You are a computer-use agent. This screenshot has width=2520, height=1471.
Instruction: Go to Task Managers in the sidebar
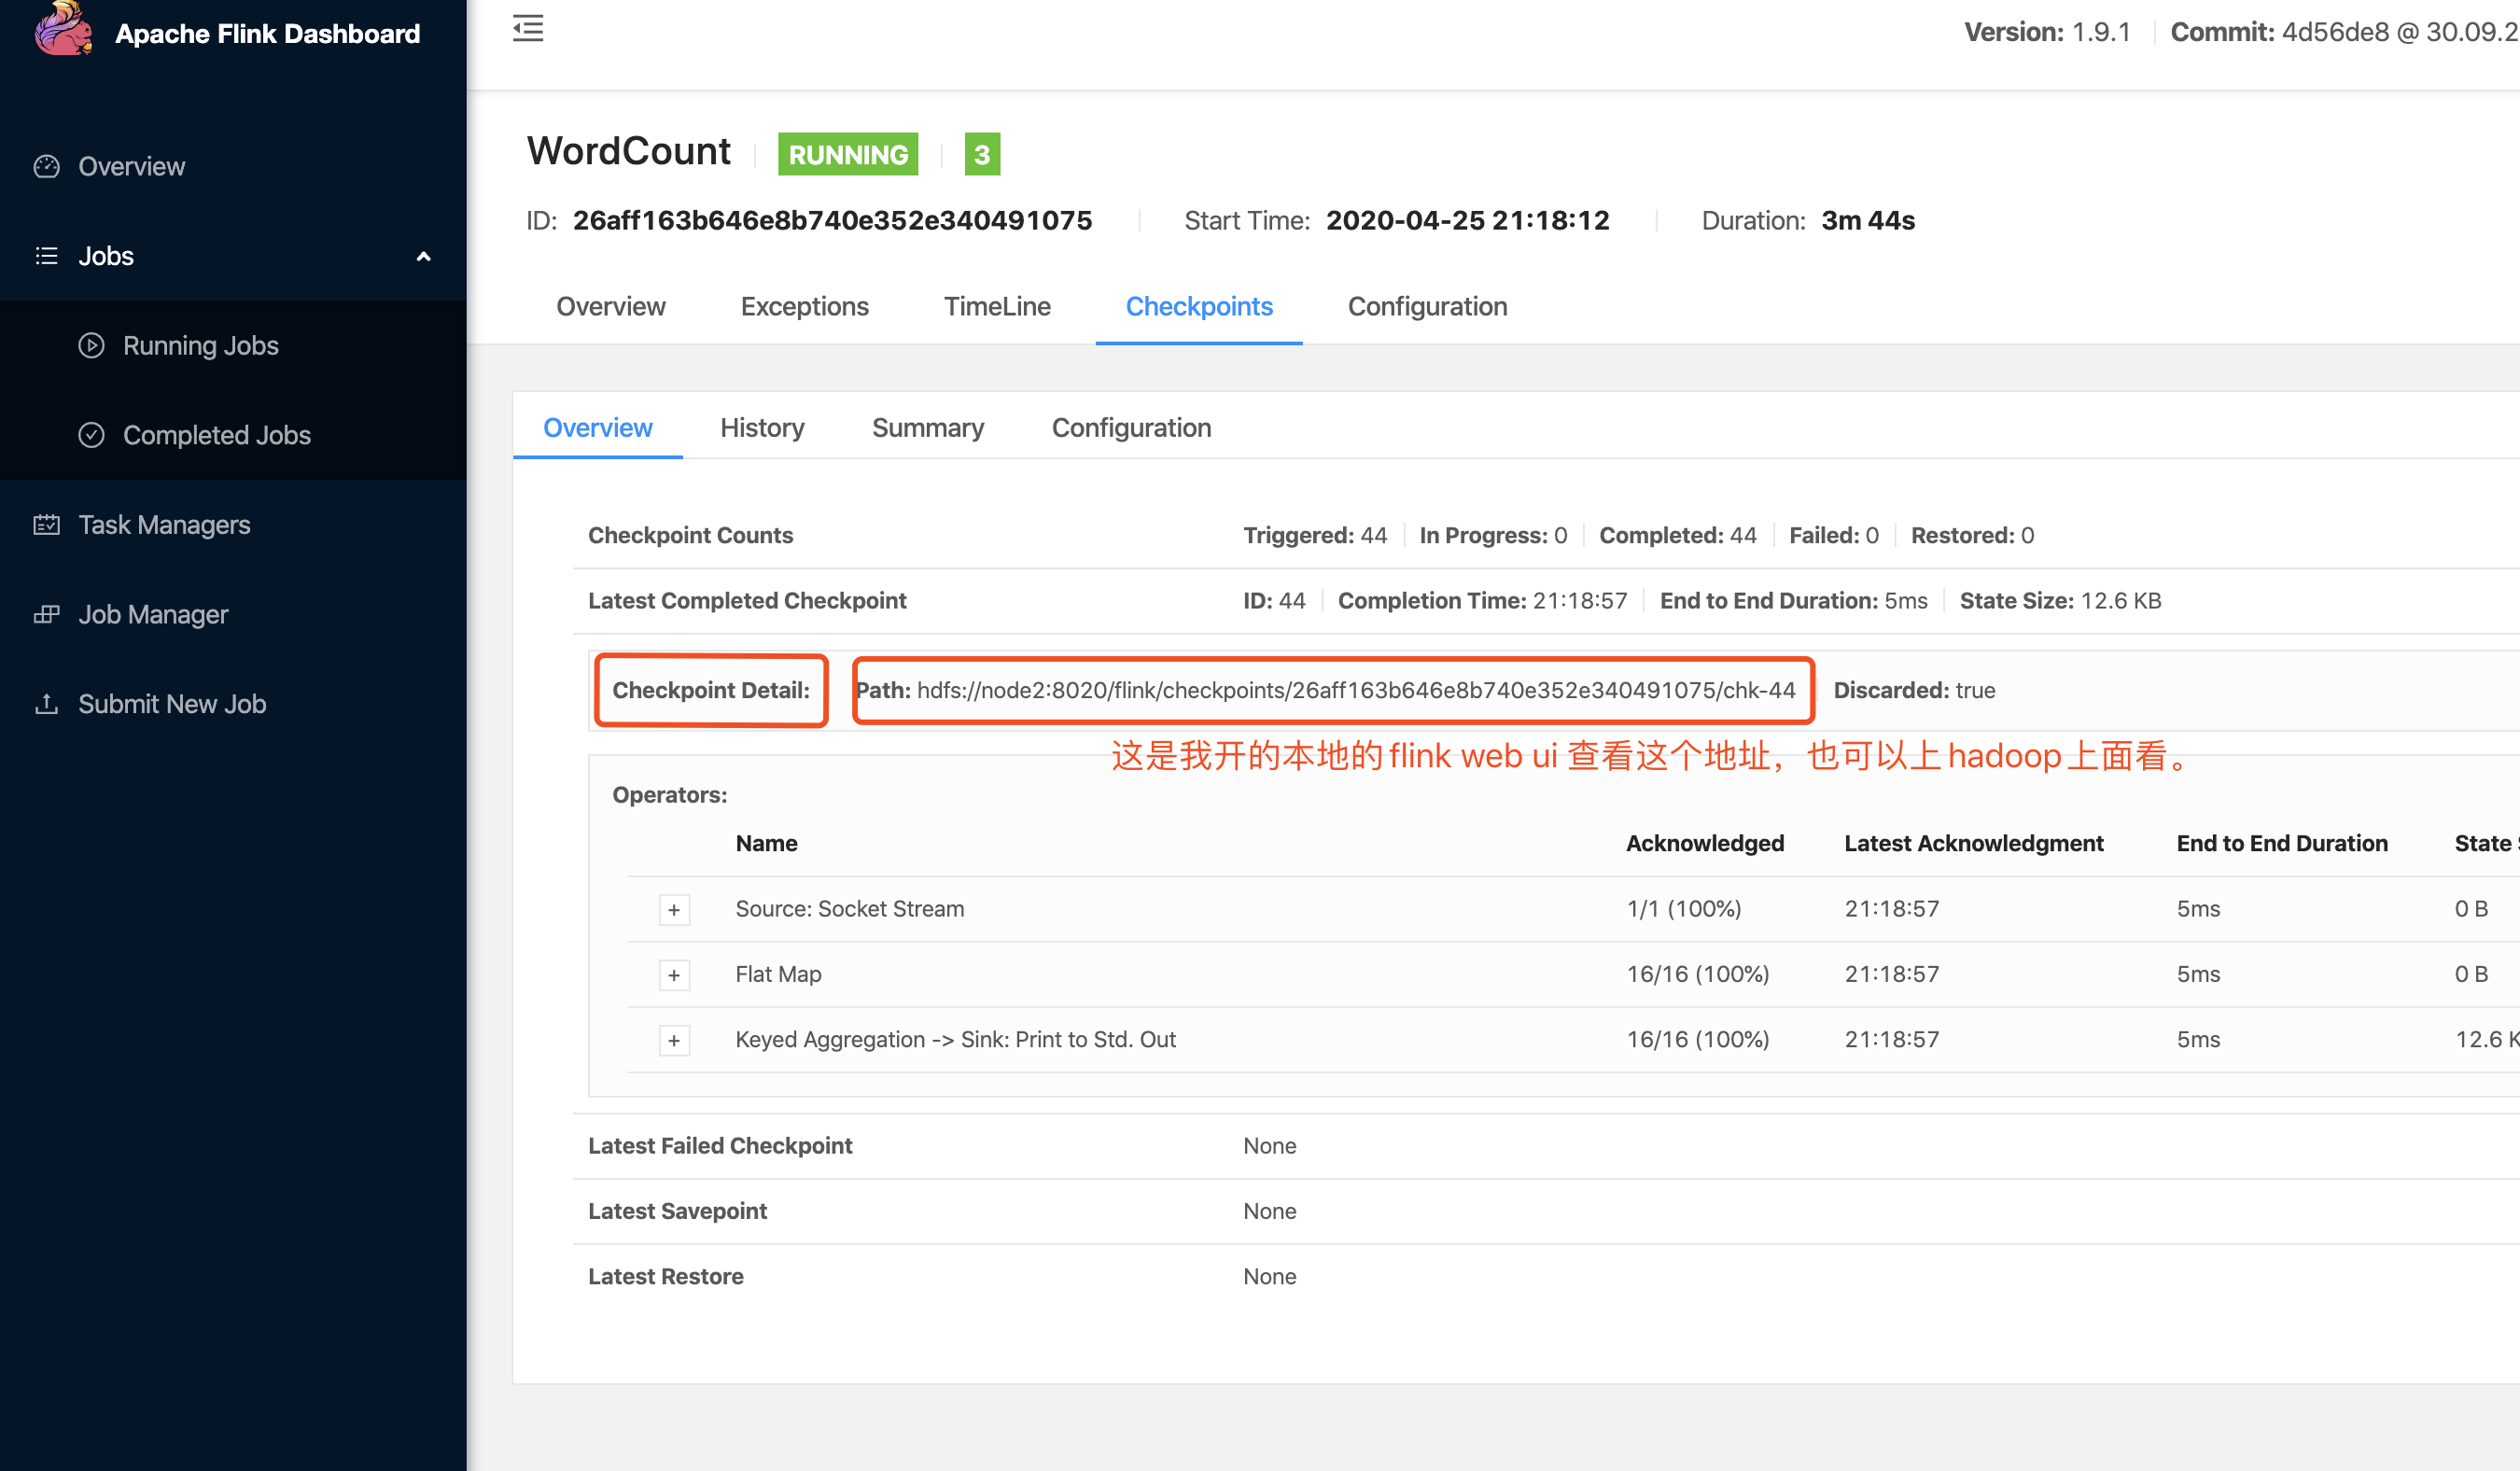click(x=164, y=524)
